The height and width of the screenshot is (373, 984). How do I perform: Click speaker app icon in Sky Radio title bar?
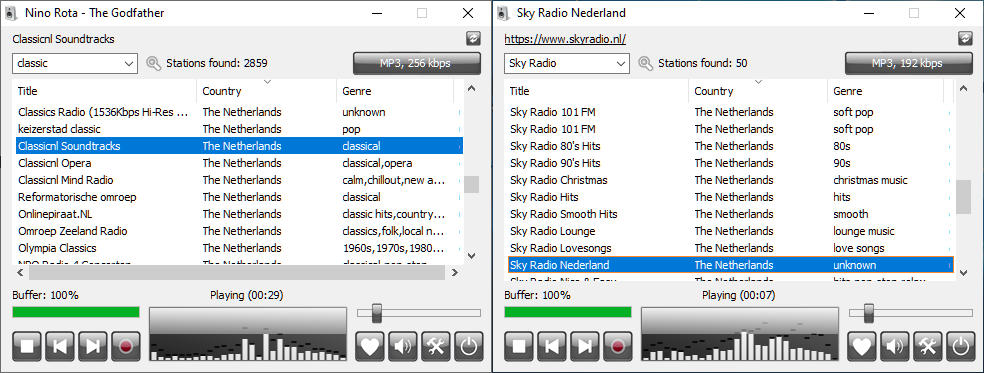point(503,13)
